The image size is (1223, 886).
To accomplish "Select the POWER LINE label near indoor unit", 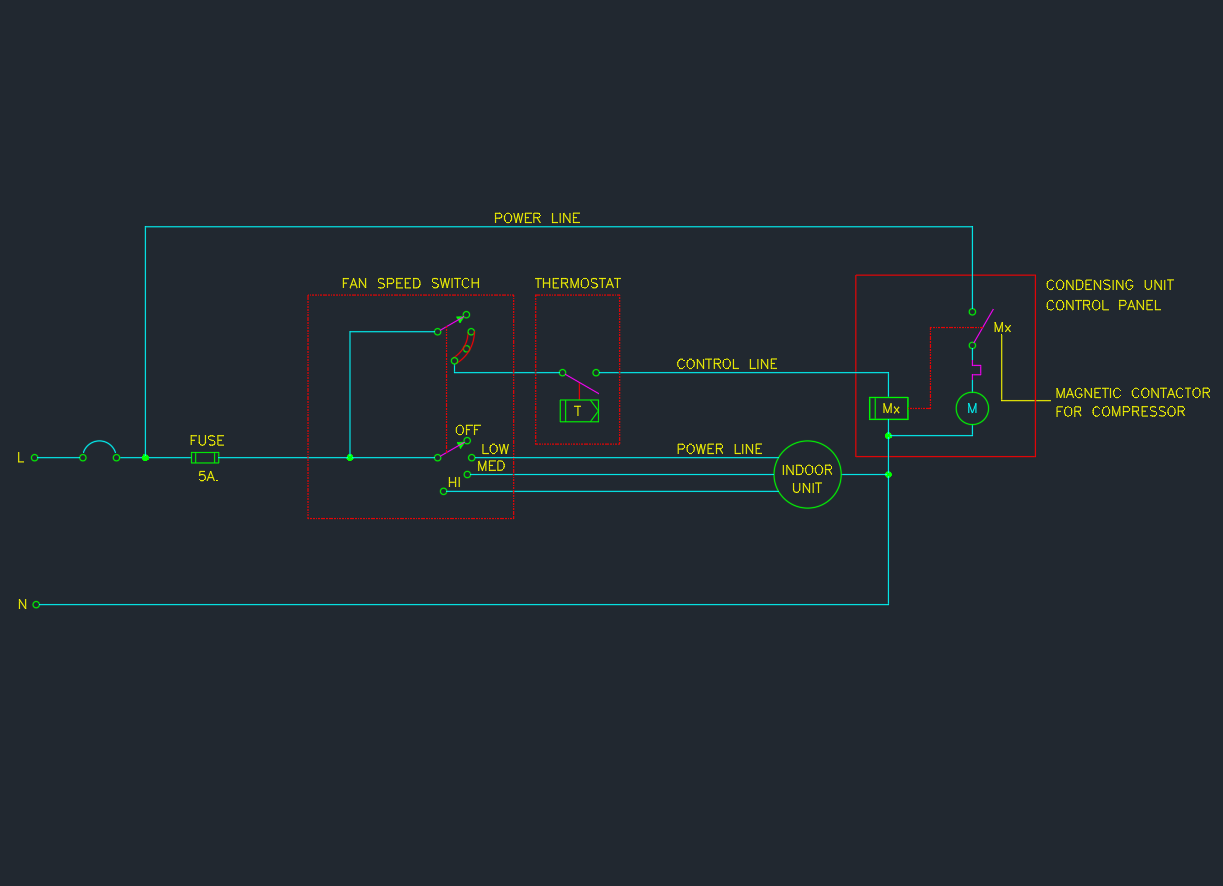I will click(x=719, y=449).
